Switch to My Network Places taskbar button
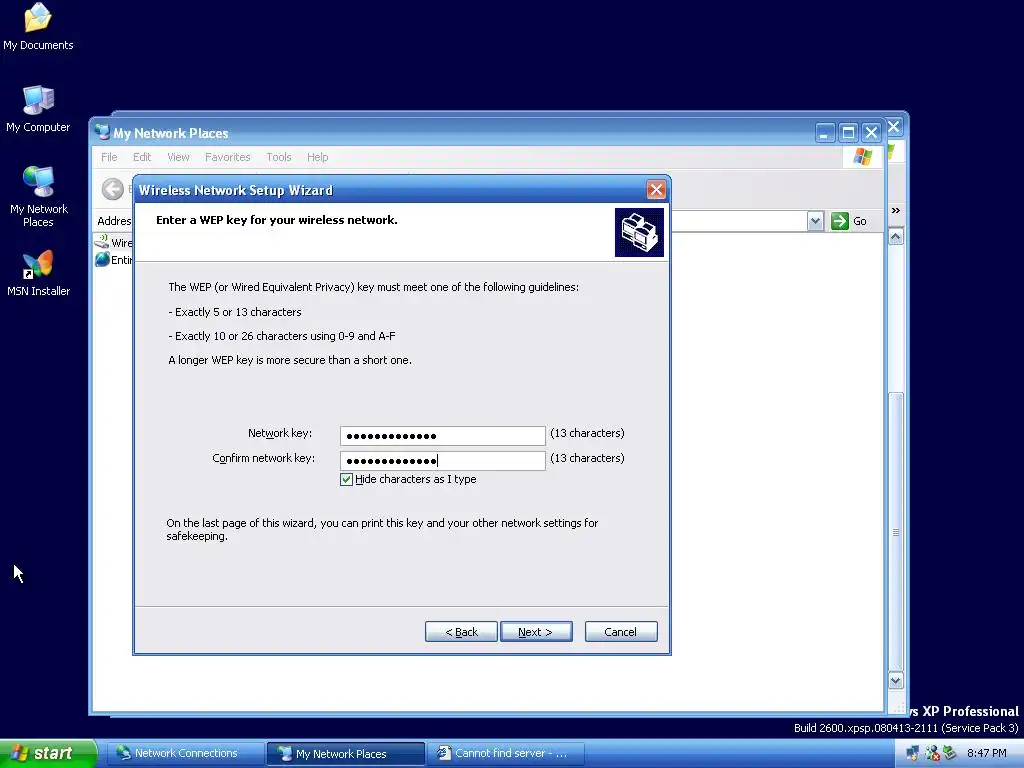 coord(346,754)
